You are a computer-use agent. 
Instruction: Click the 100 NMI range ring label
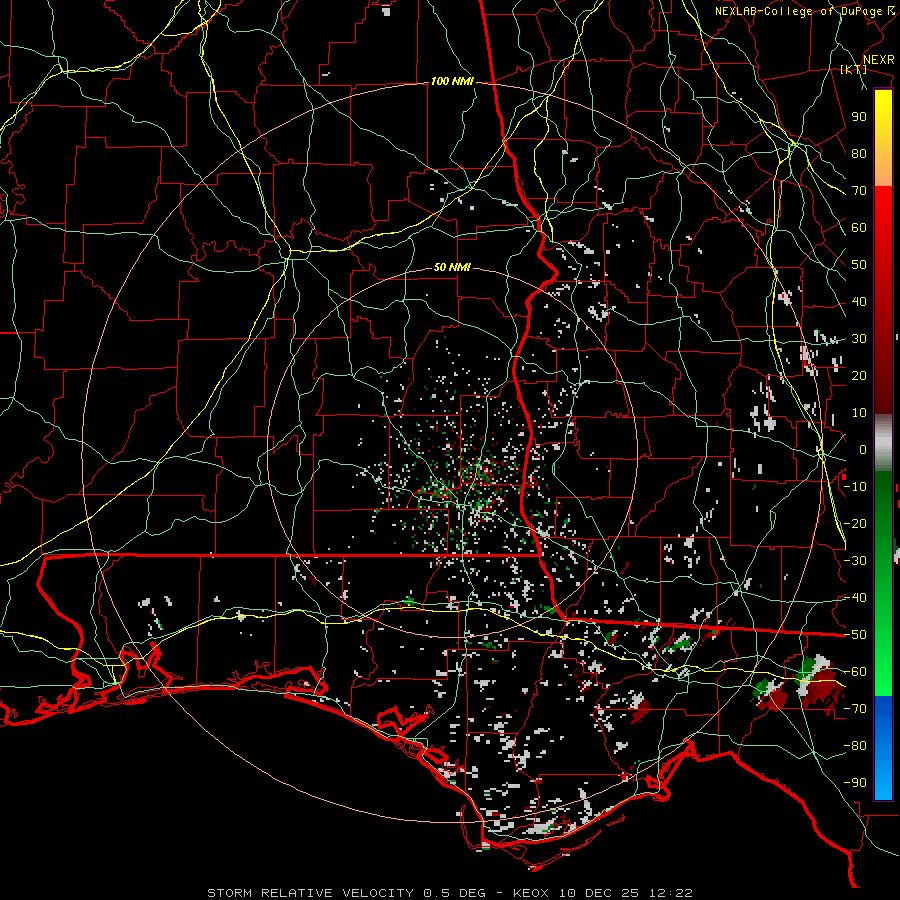pos(452,82)
